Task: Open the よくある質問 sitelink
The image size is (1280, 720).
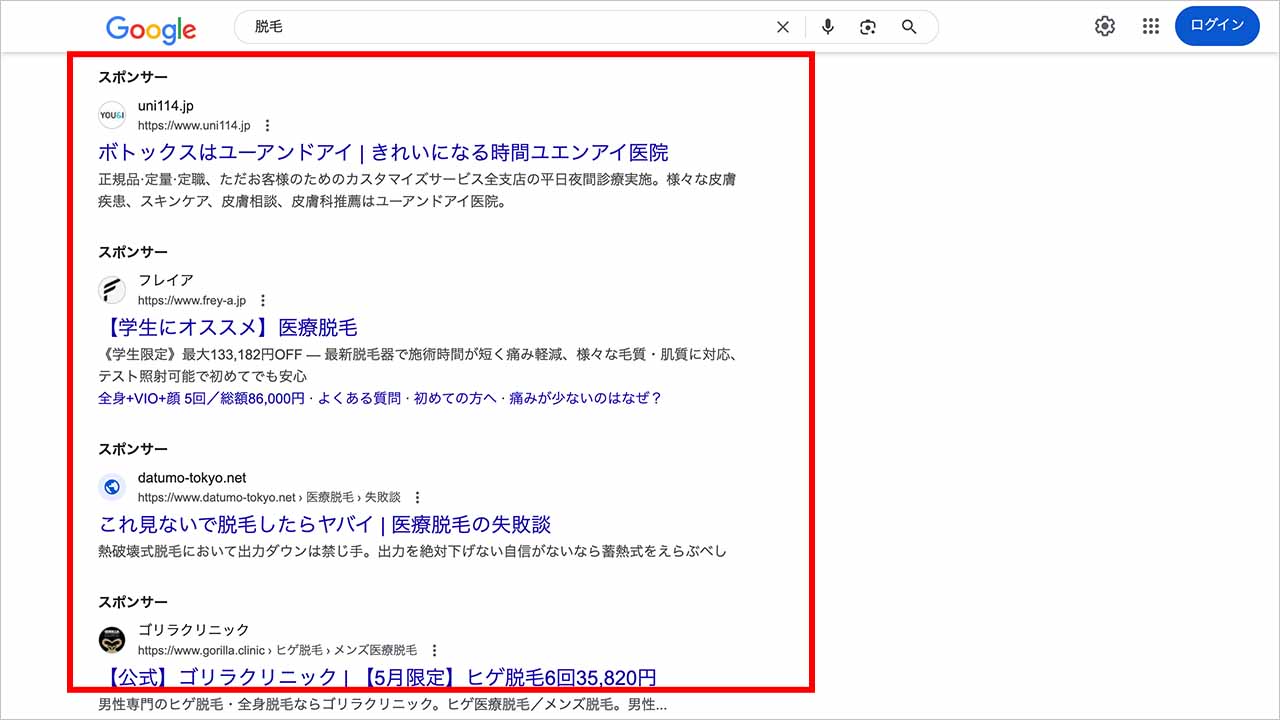Action: point(358,398)
